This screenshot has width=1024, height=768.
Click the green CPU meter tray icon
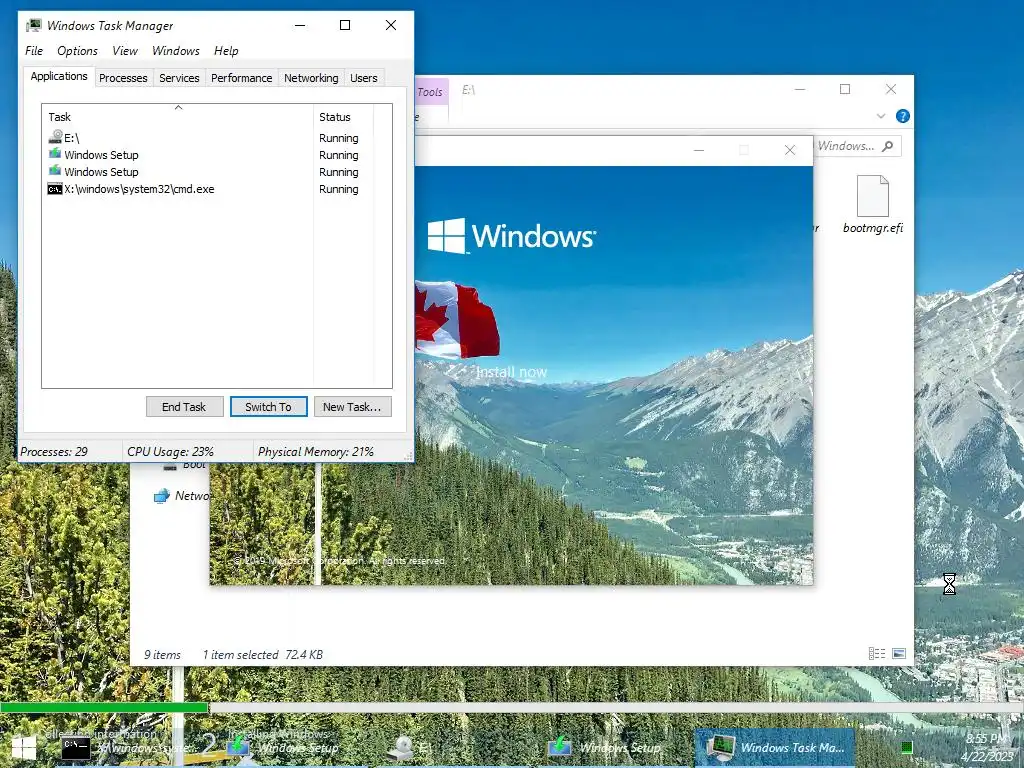906,748
